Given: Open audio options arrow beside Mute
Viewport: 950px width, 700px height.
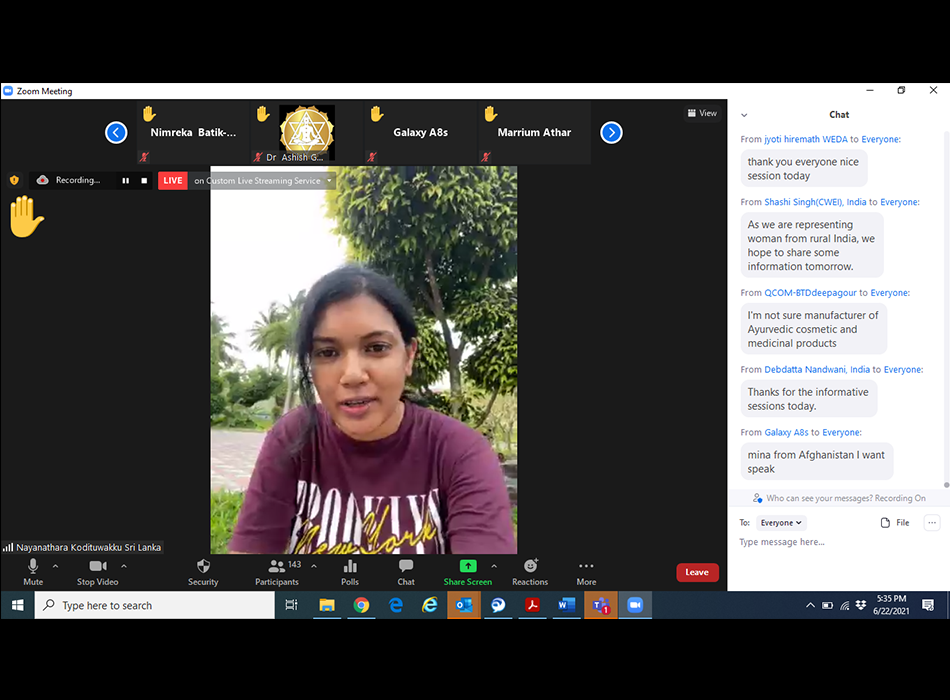Looking at the screenshot, I should pos(56,566).
